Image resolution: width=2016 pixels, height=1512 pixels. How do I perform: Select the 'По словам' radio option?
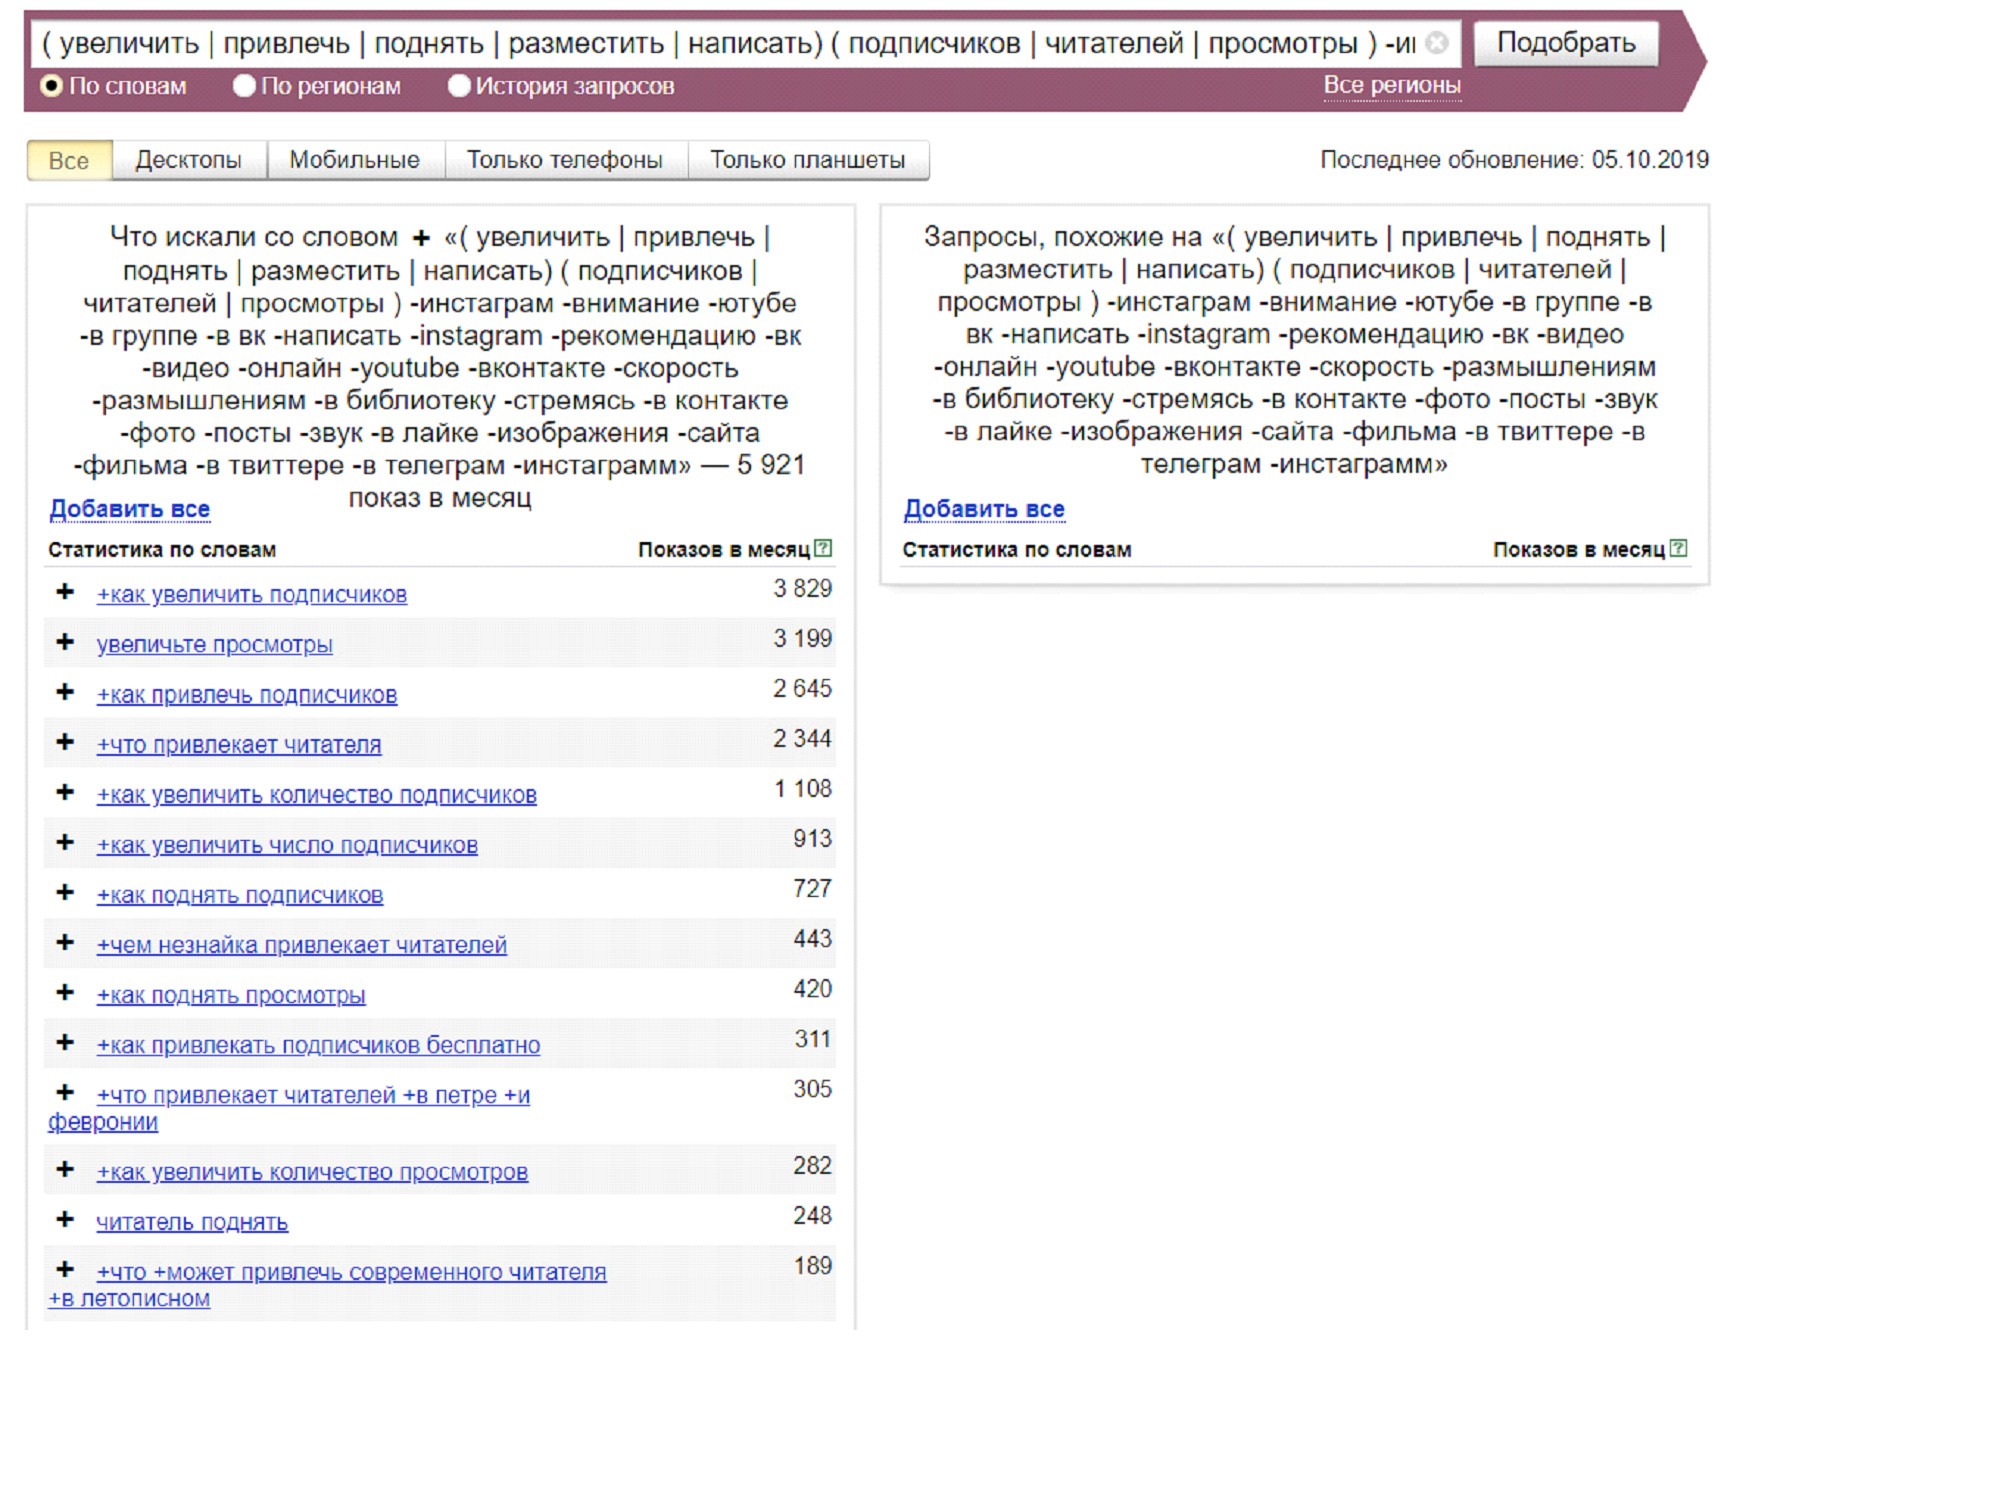(52, 86)
